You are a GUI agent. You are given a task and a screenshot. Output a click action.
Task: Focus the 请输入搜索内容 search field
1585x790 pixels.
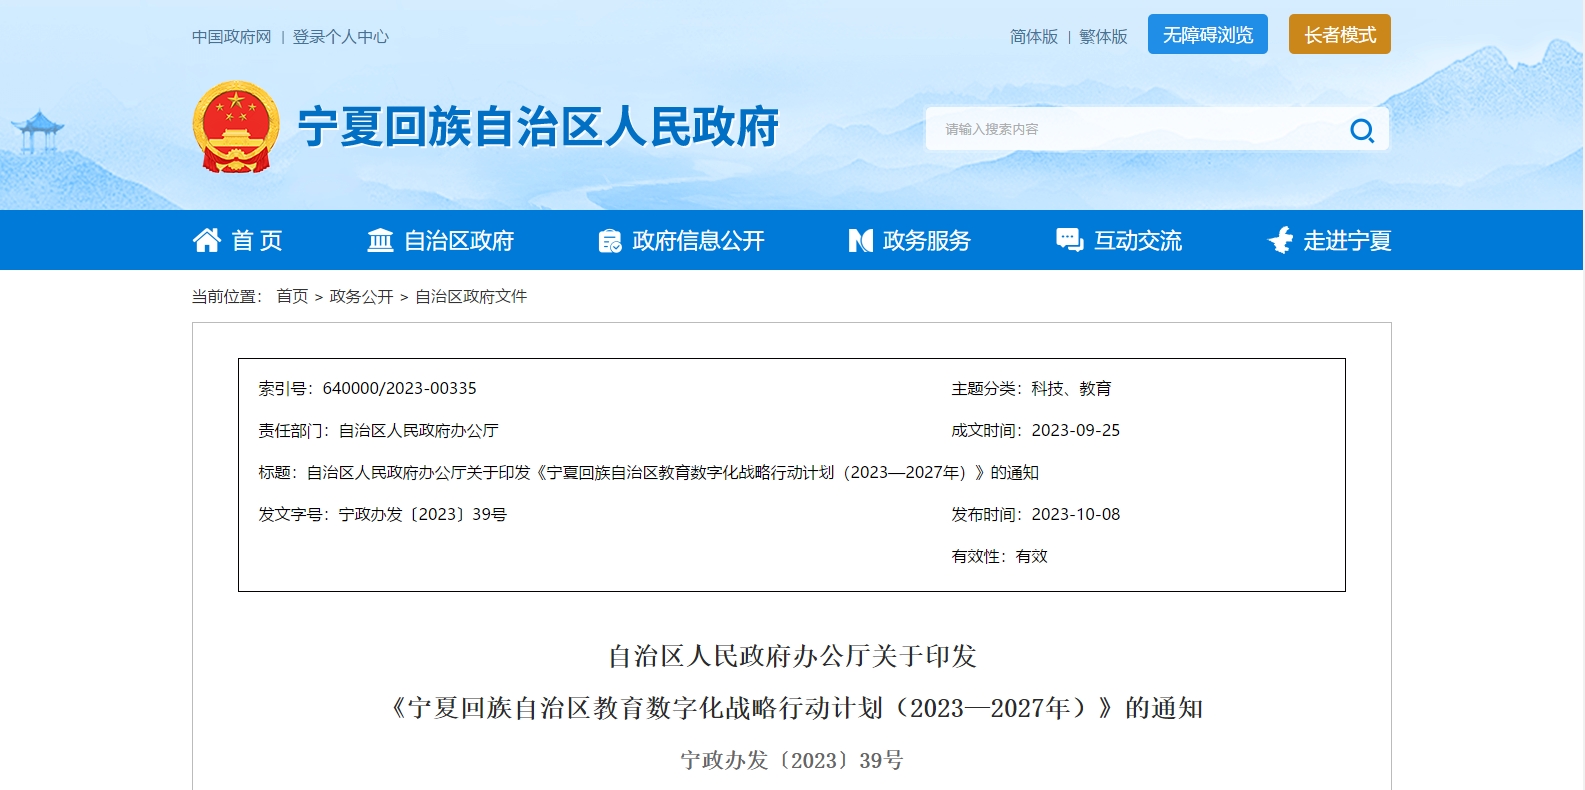tap(1130, 130)
